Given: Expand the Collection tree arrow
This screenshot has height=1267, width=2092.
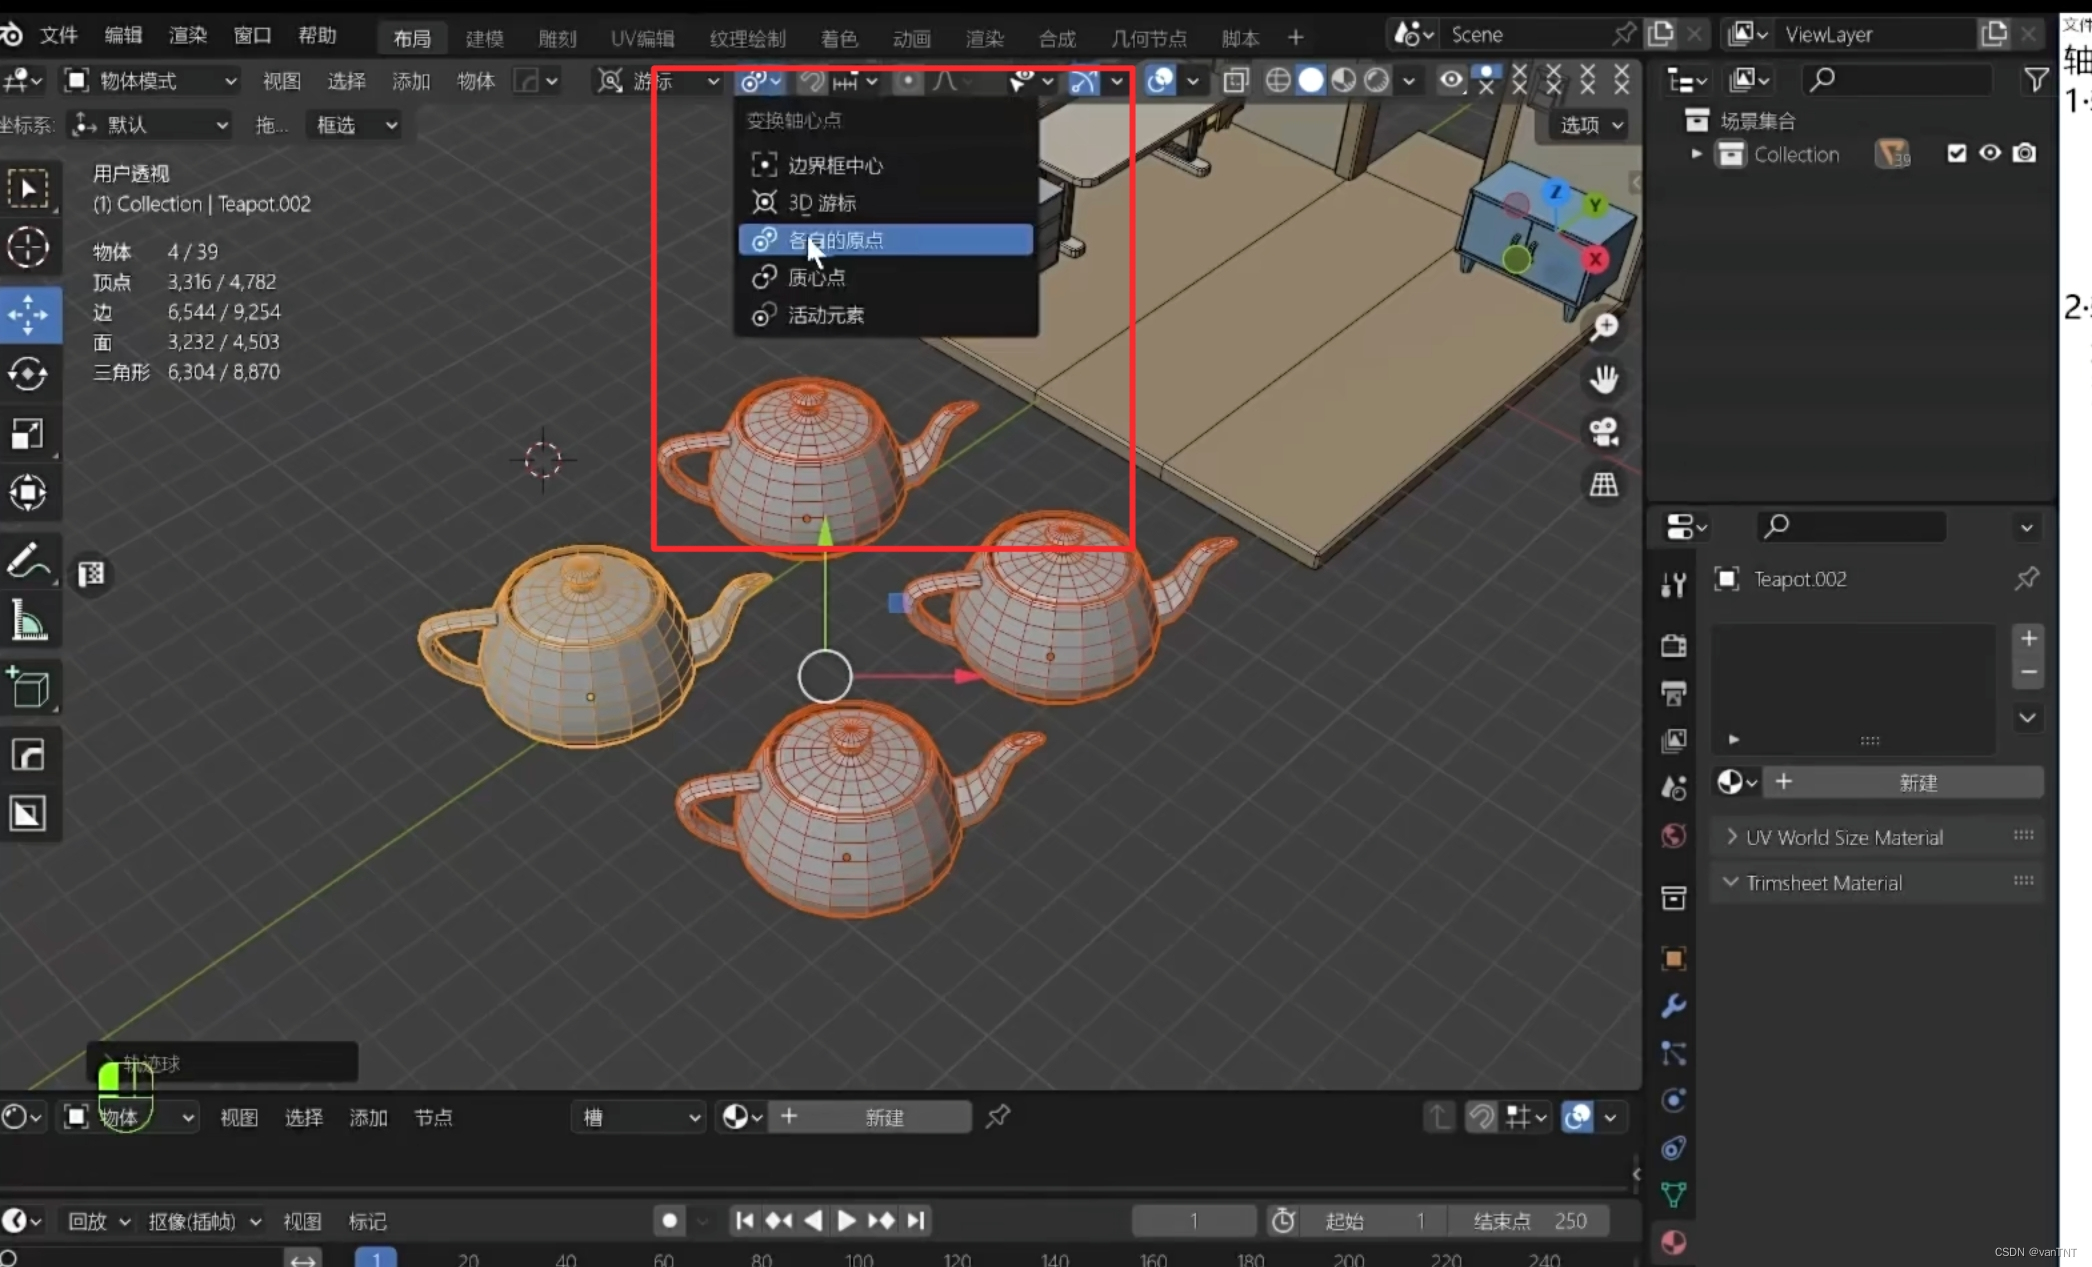Looking at the screenshot, I should pyautogui.click(x=1696, y=154).
